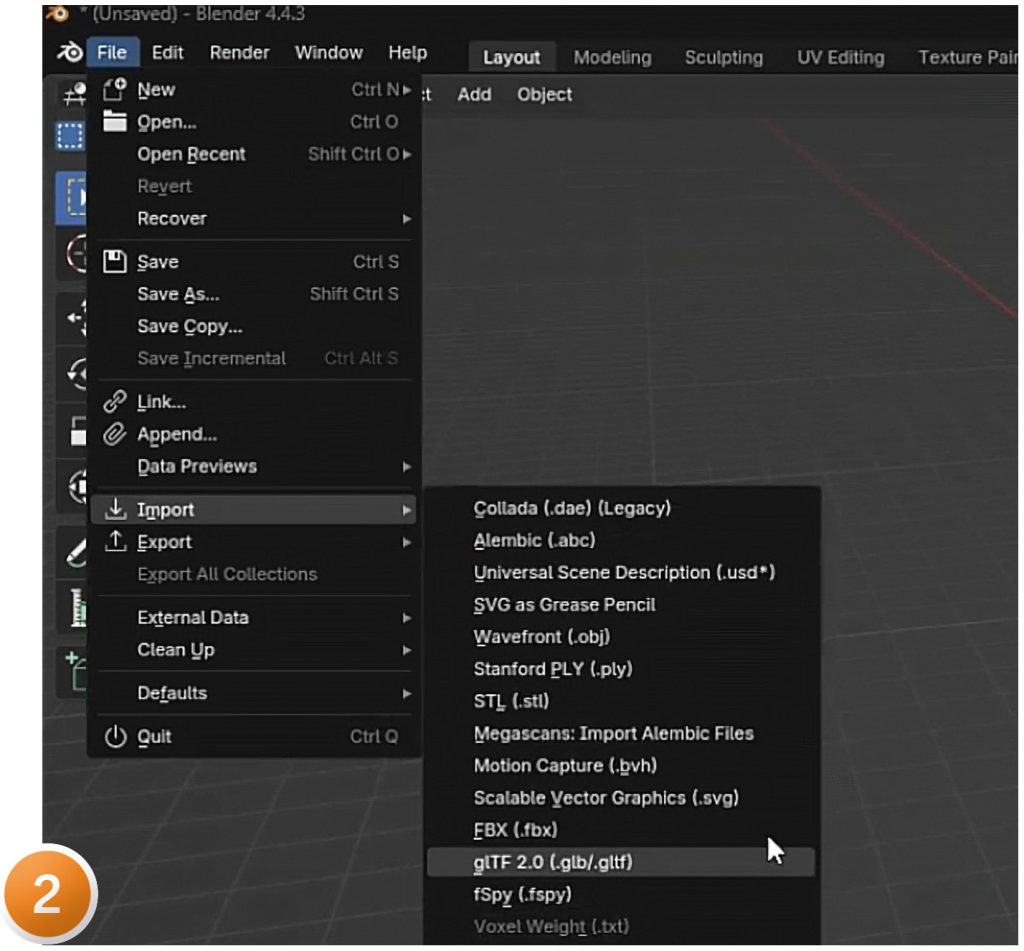Open the Window menu

(x=328, y=52)
